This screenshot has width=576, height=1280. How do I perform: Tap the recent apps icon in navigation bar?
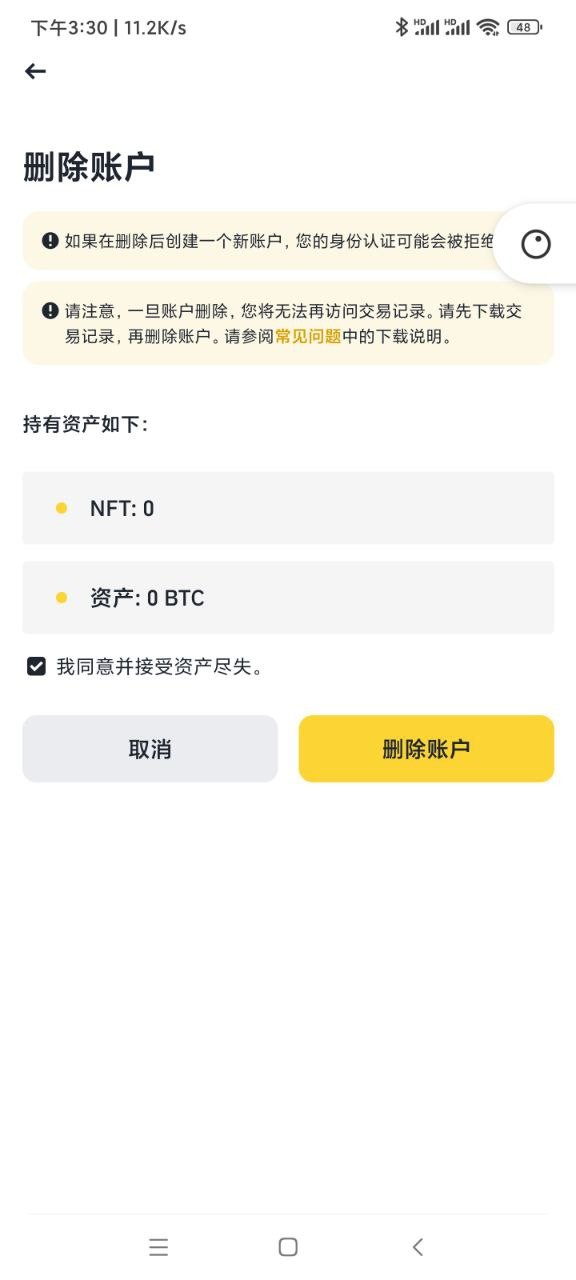coord(159,1247)
